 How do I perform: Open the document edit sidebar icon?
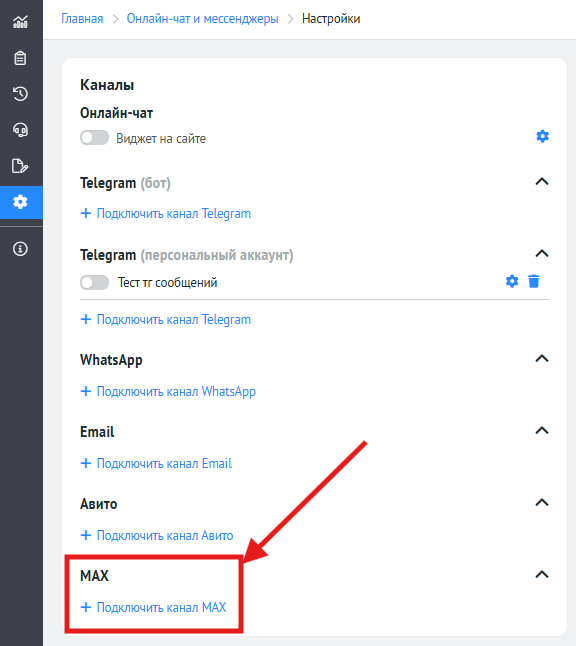pos(20,166)
